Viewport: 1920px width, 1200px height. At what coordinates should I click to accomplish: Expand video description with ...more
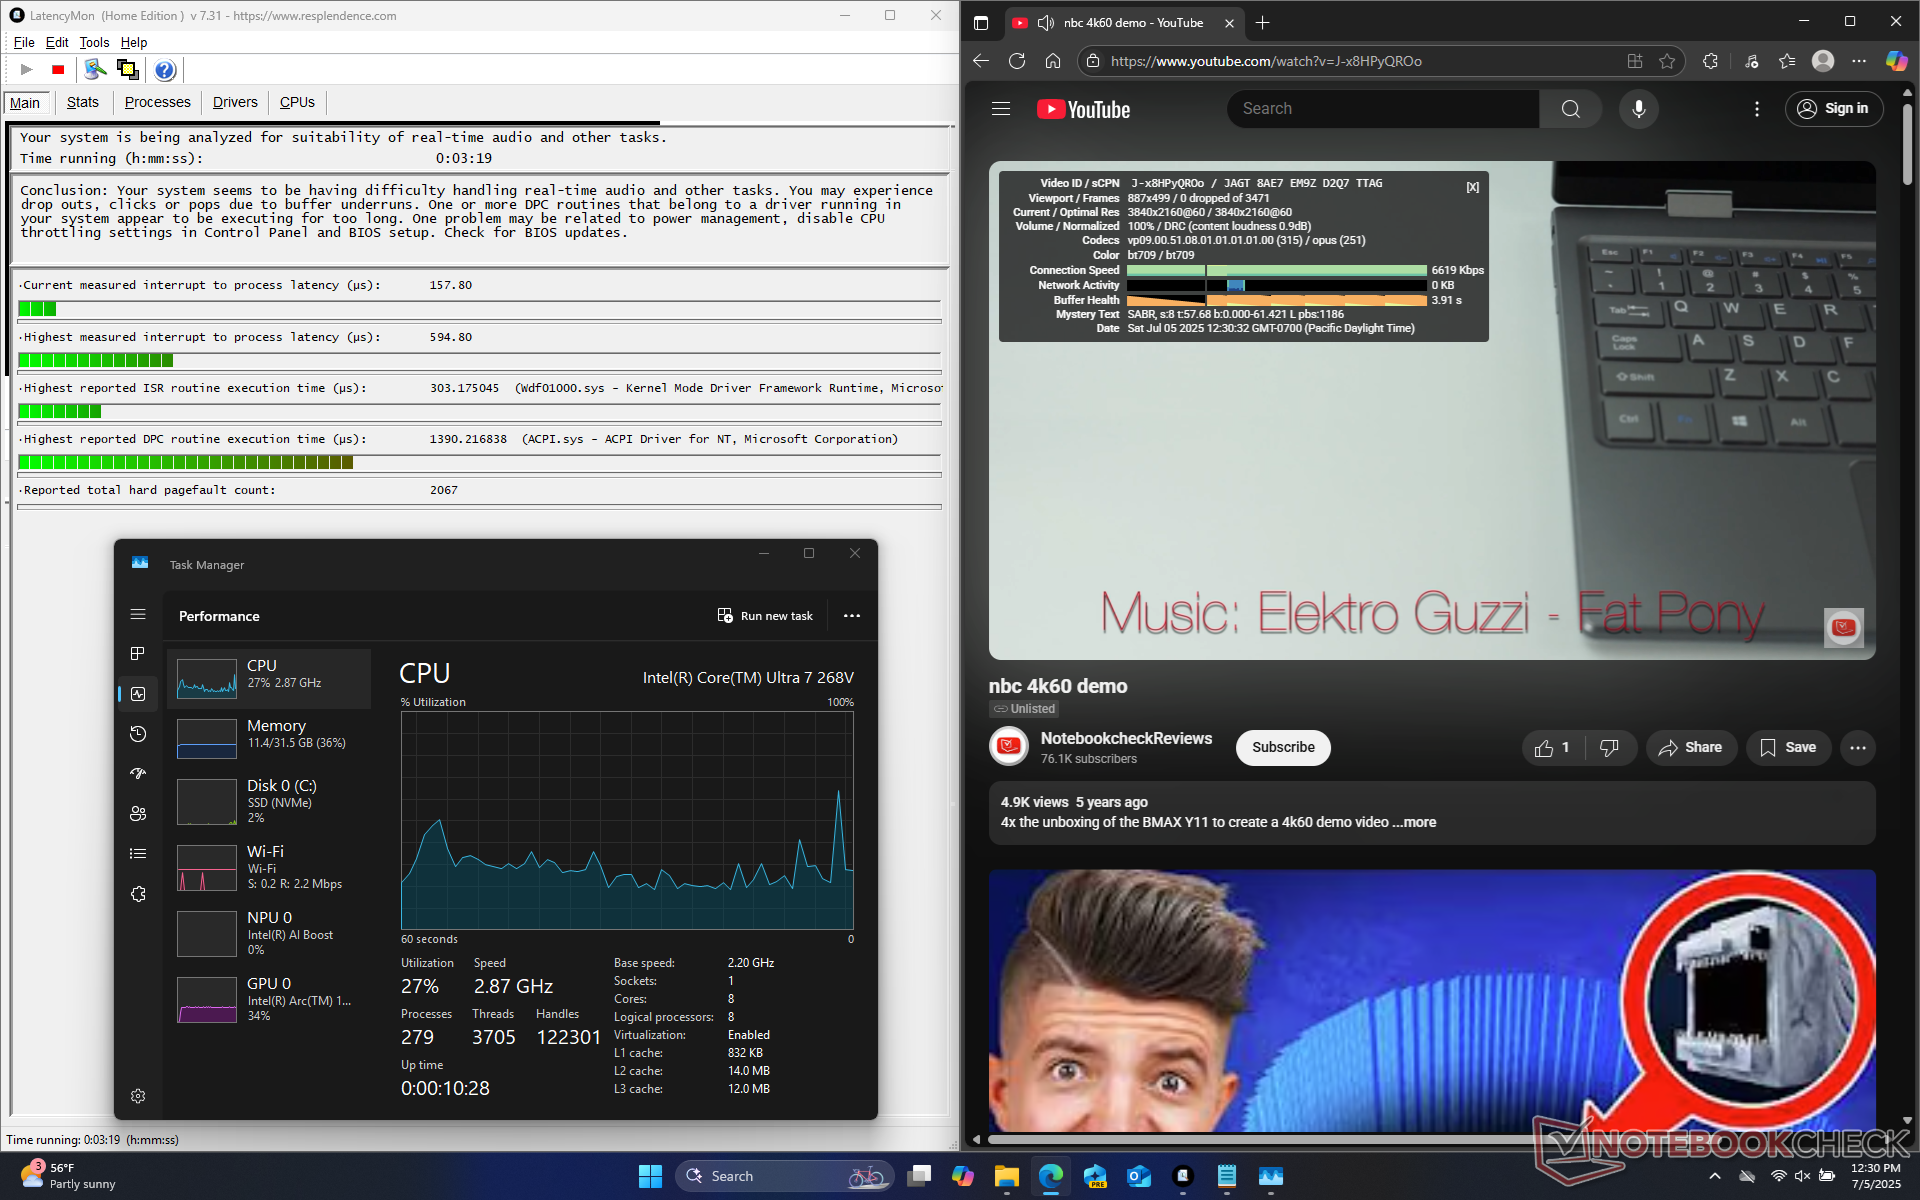point(1416,822)
